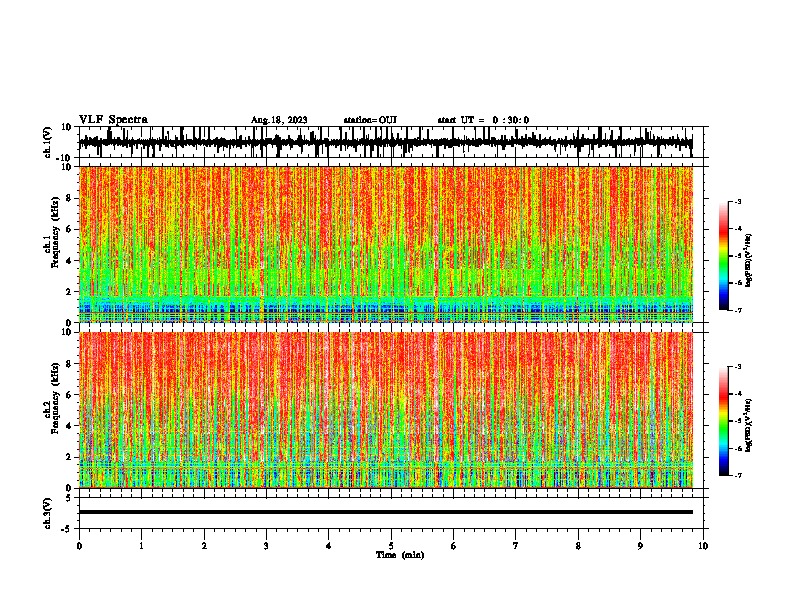
Task: Click tick label "7" on the Time axis
Action: tap(516, 546)
